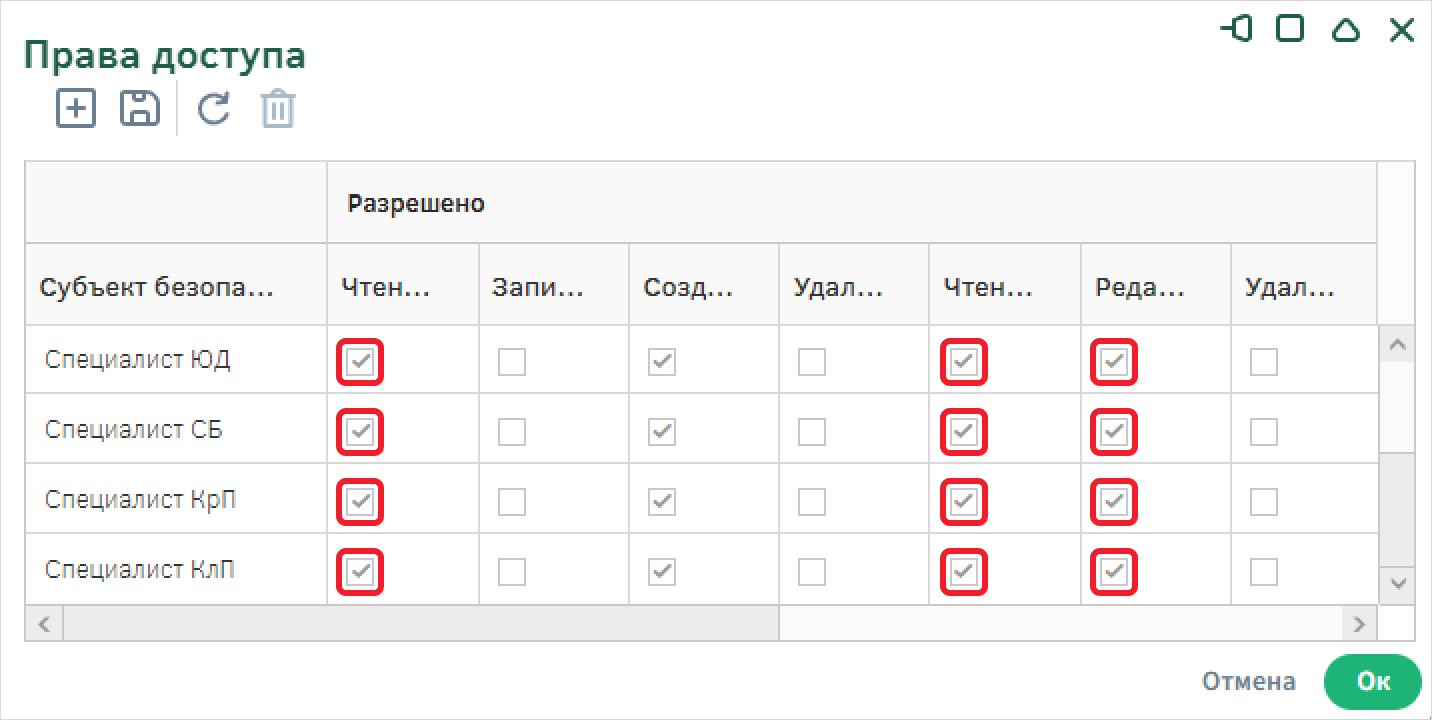Click the collapse triangle icon at top

pyautogui.click(x=1346, y=30)
